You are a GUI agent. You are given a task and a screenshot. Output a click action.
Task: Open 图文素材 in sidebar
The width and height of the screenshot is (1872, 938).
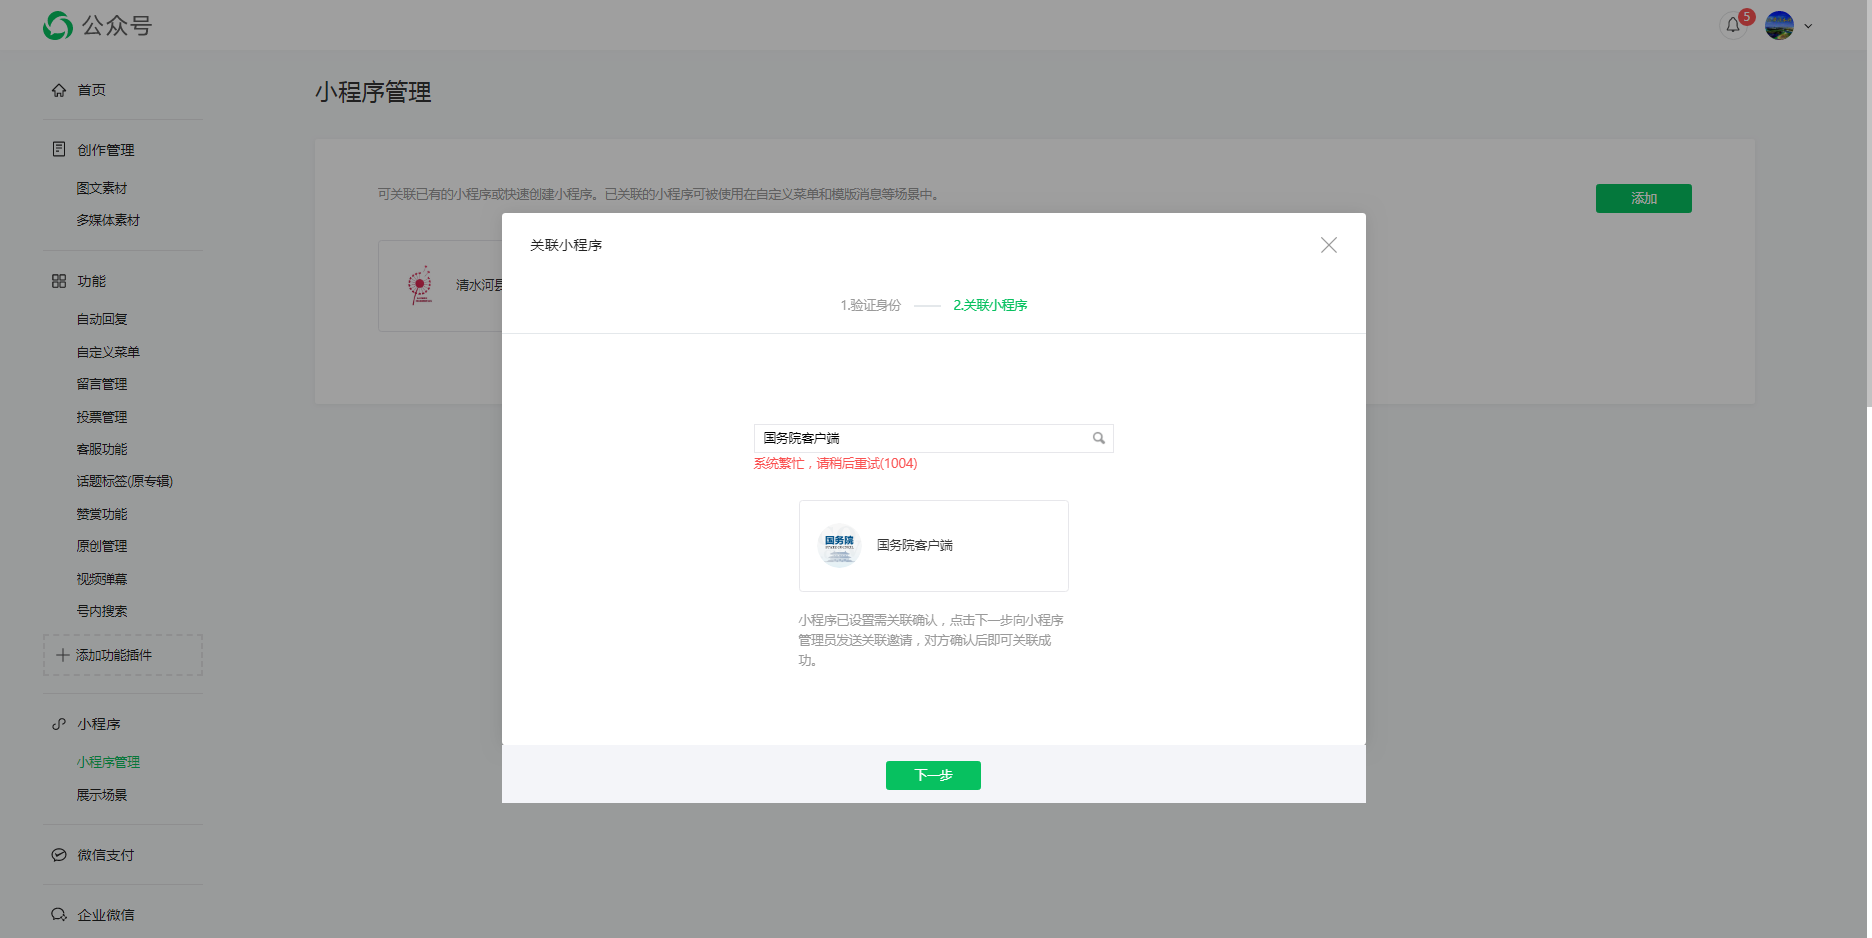coord(102,188)
